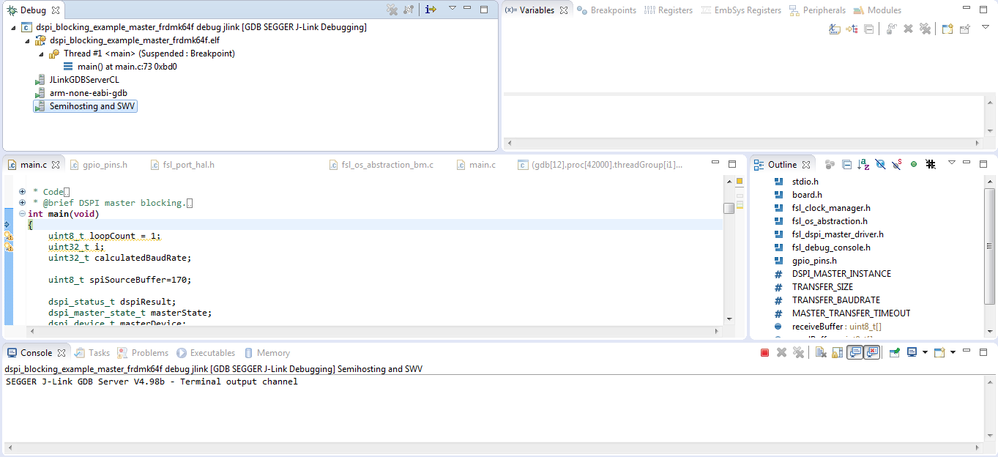998x457 pixels.
Task: Switch to EmbSys Registers tab
Action: pos(740,10)
